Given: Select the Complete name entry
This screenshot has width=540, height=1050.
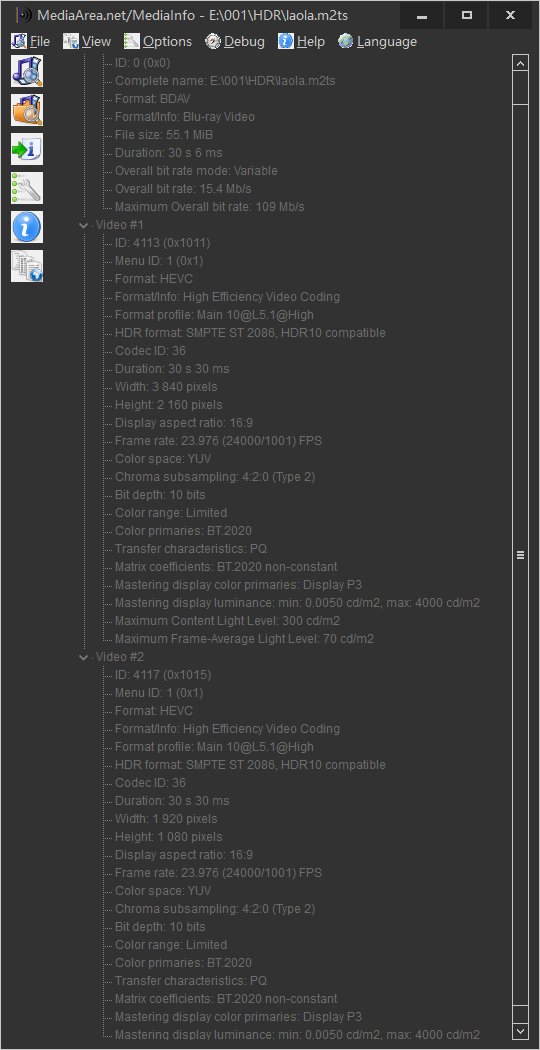Looking at the screenshot, I should pyautogui.click(x=225, y=81).
